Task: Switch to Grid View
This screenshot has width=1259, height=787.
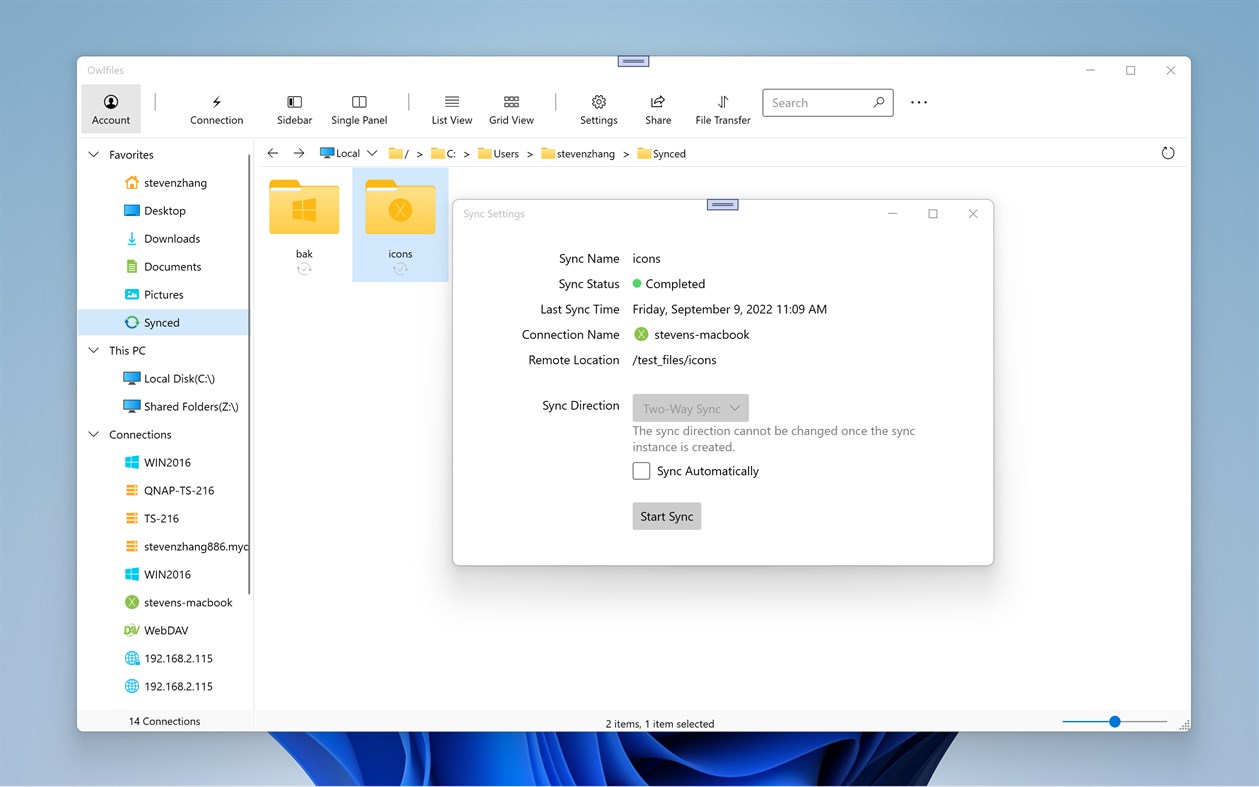Action: coord(511,108)
